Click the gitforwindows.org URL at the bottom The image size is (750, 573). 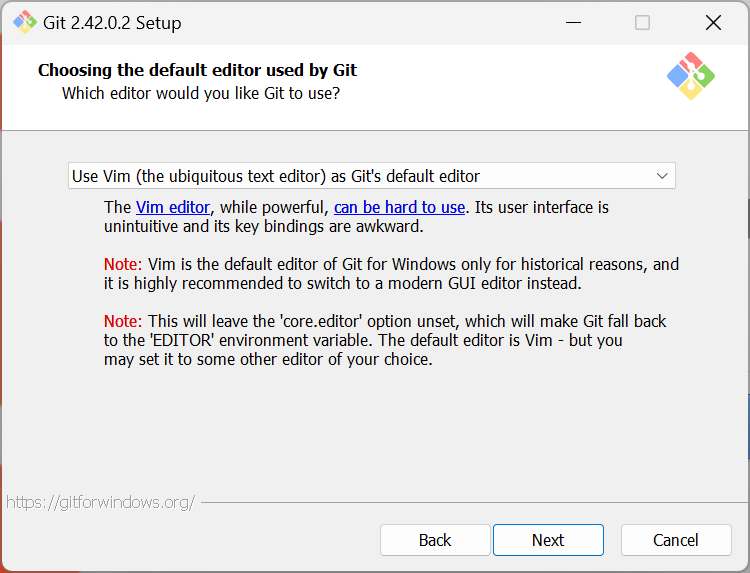[x=100, y=502]
